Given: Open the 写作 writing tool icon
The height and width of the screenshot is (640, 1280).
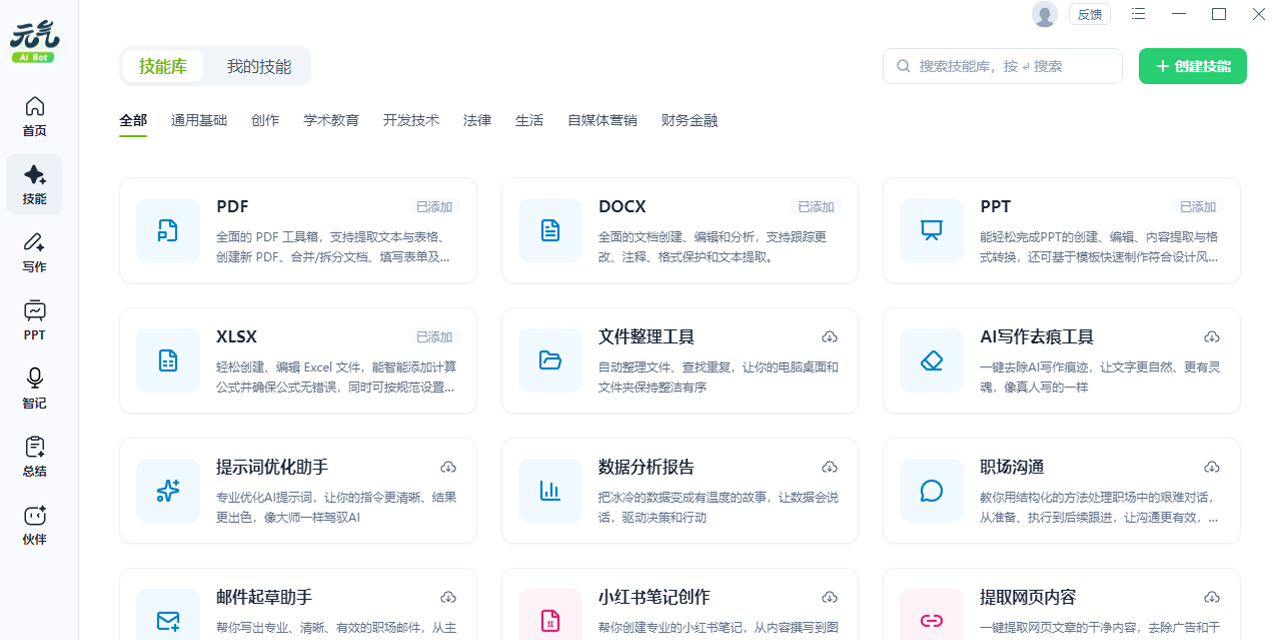Looking at the screenshot, I should (34, 248).
